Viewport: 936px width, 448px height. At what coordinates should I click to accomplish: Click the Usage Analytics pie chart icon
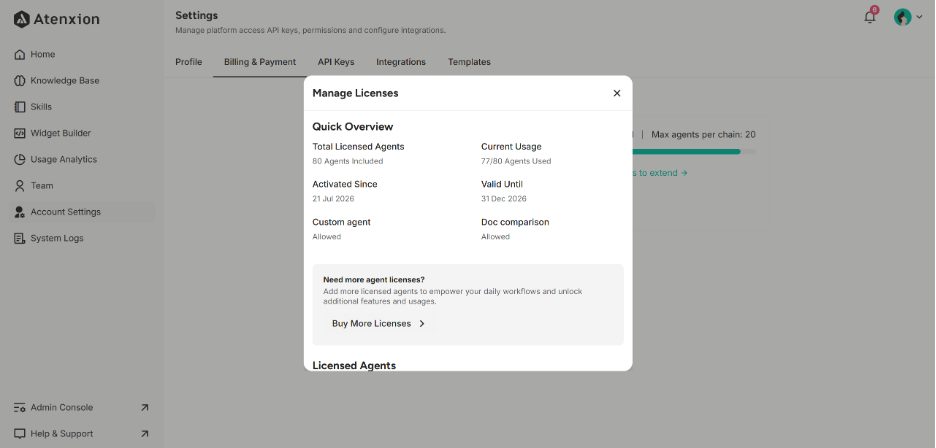[19, 159]
